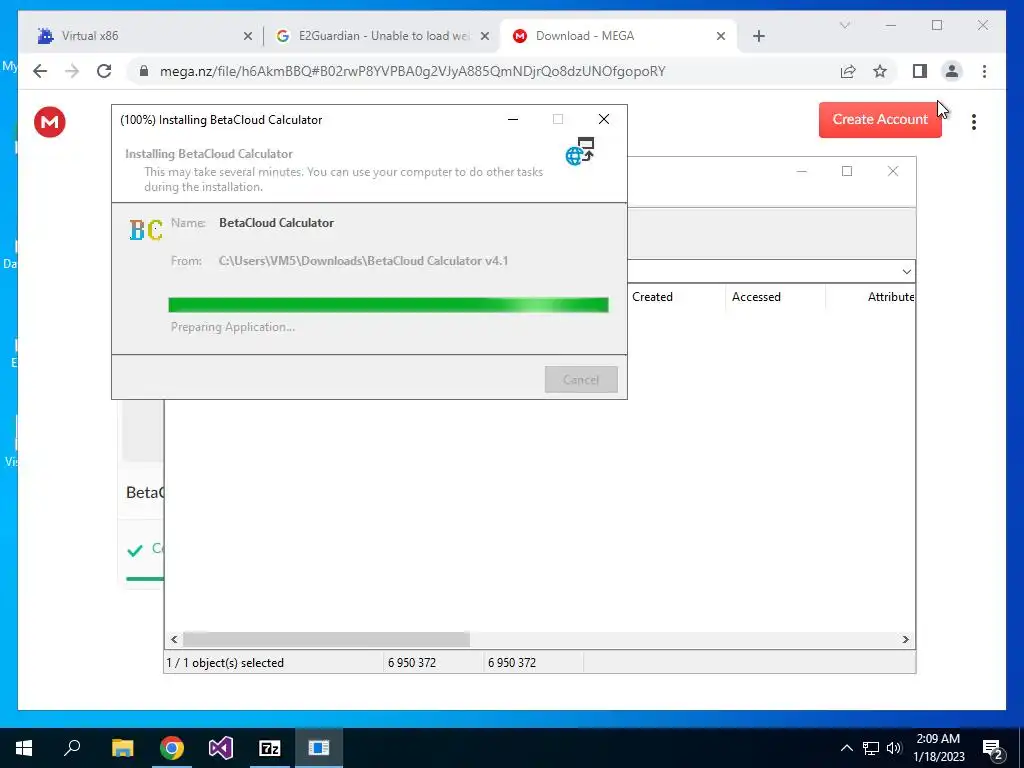Click the 'BetaCloud Calculator' name value
The image size is (1024, 768).
(276, 223)
